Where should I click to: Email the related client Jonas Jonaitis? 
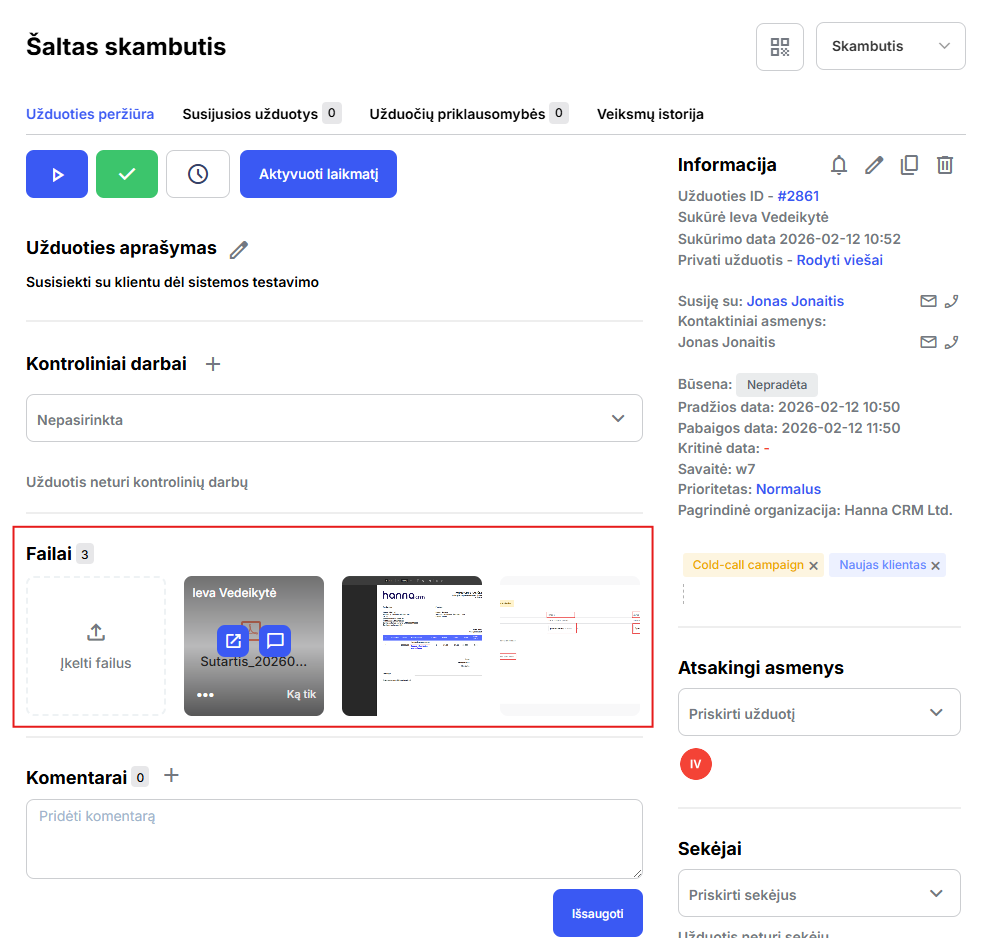(928, 301)
